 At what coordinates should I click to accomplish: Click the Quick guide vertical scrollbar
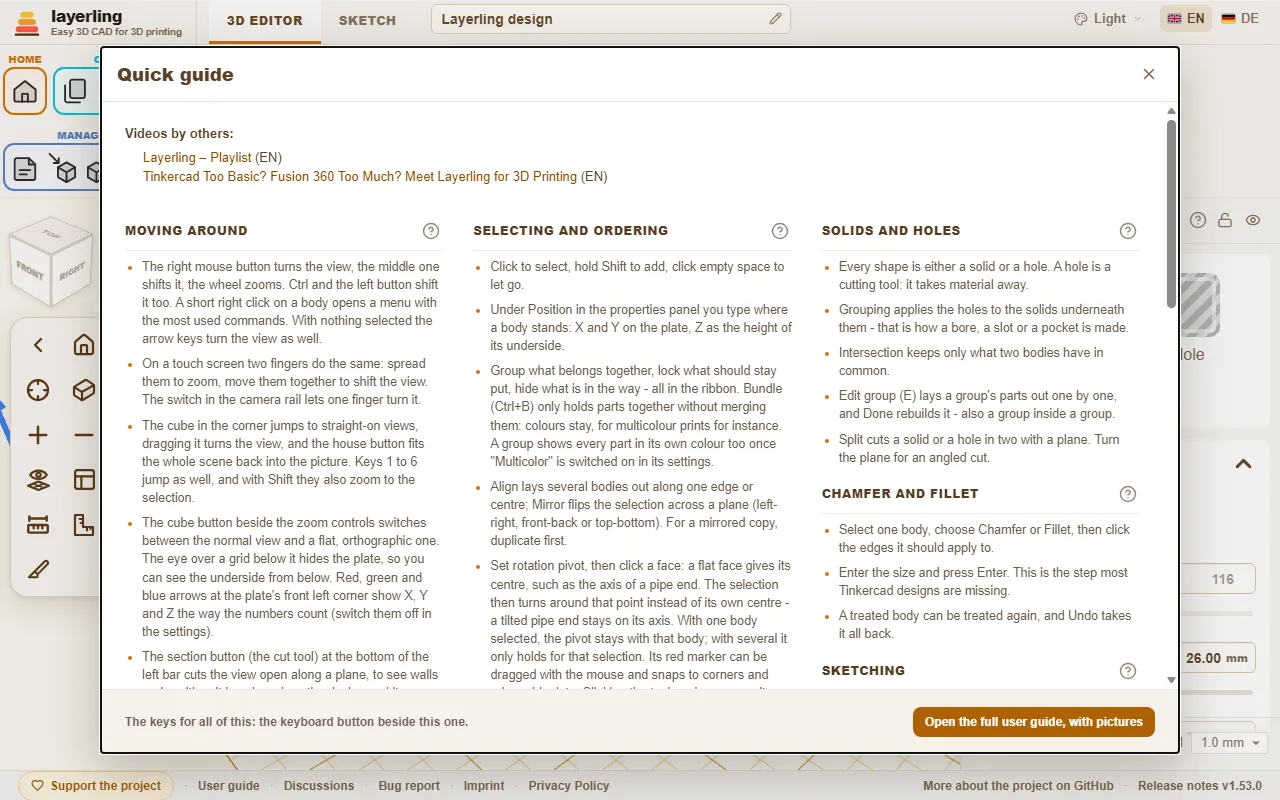point(1171,213)
